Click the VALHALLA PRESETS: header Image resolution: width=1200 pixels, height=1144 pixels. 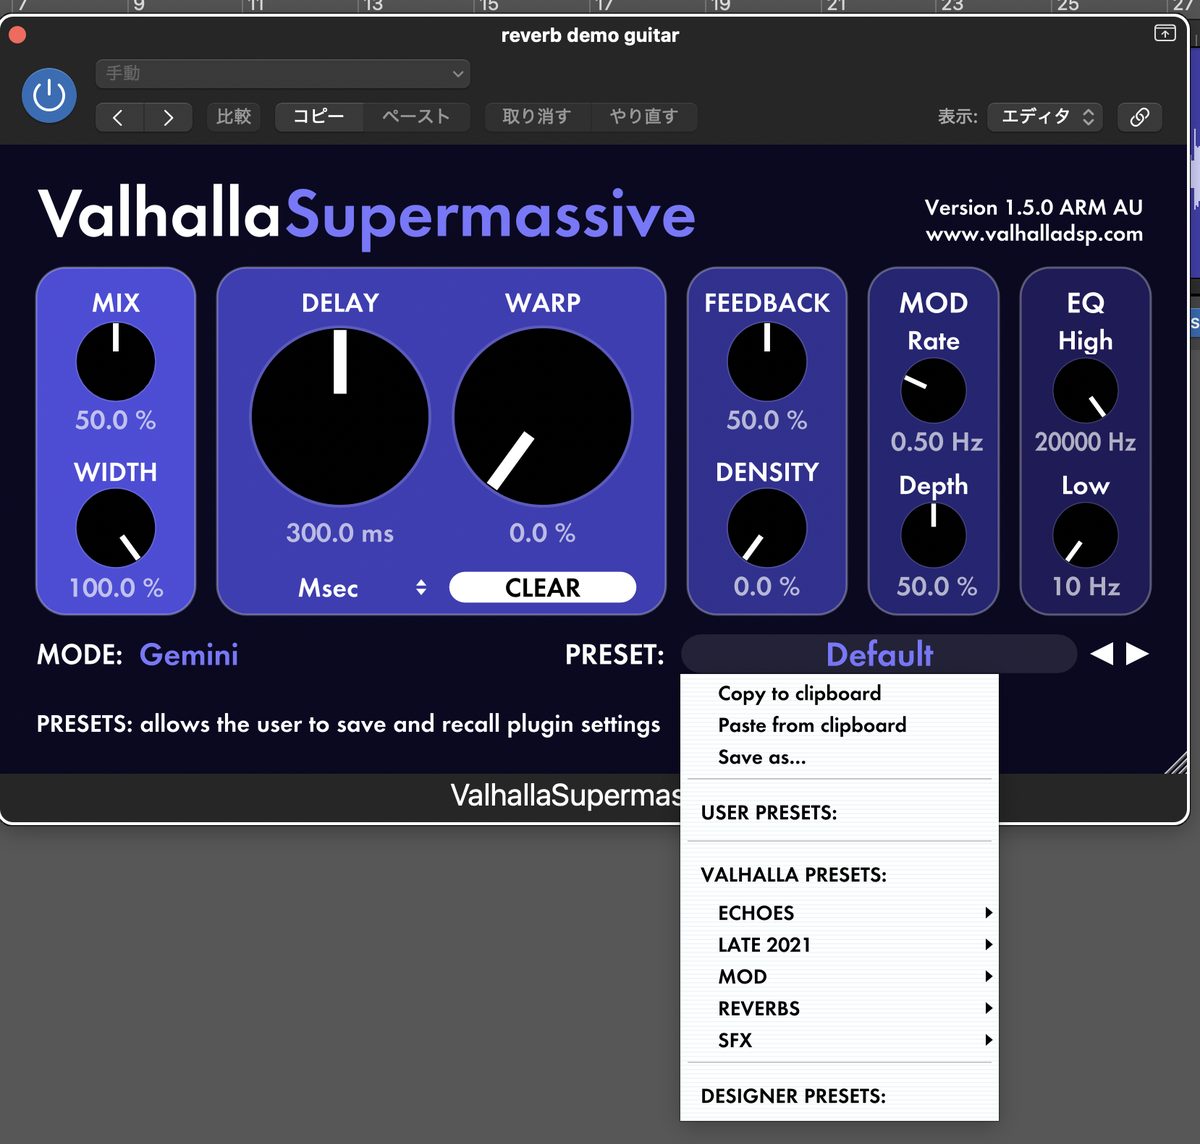coord(793,875)
